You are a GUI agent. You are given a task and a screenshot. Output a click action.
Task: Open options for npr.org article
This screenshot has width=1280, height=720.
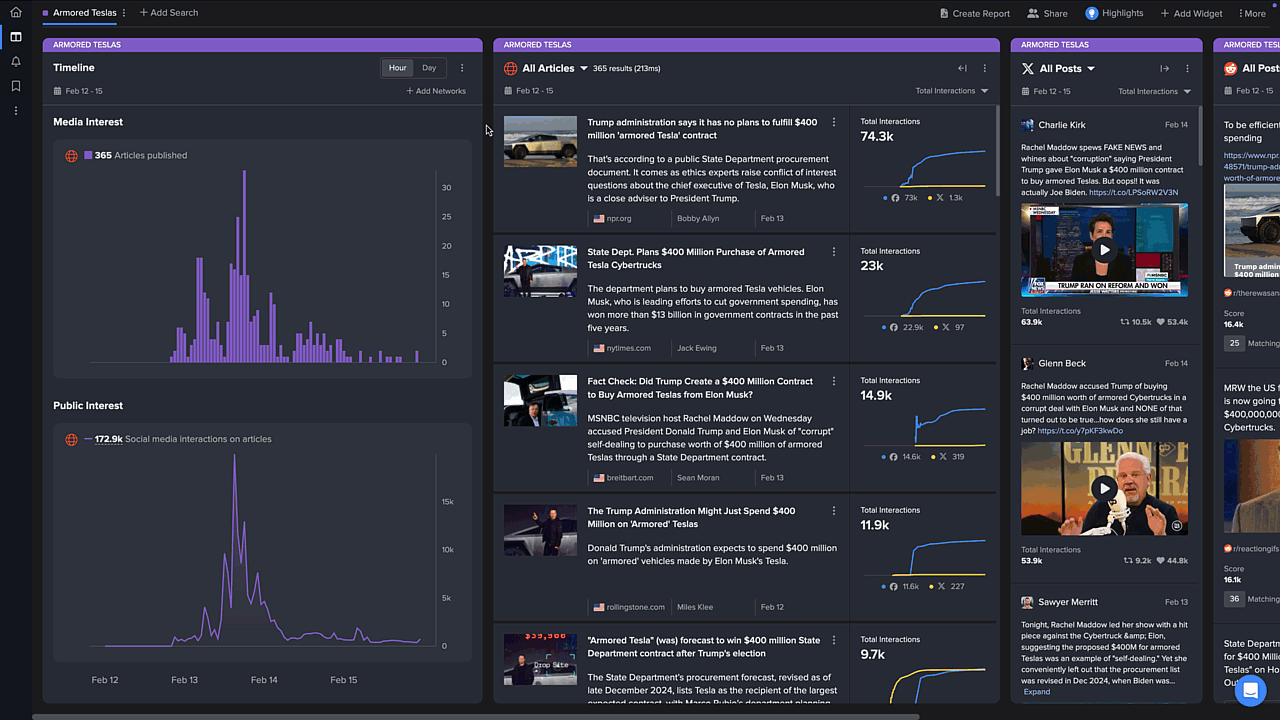[x=834, y=122]
